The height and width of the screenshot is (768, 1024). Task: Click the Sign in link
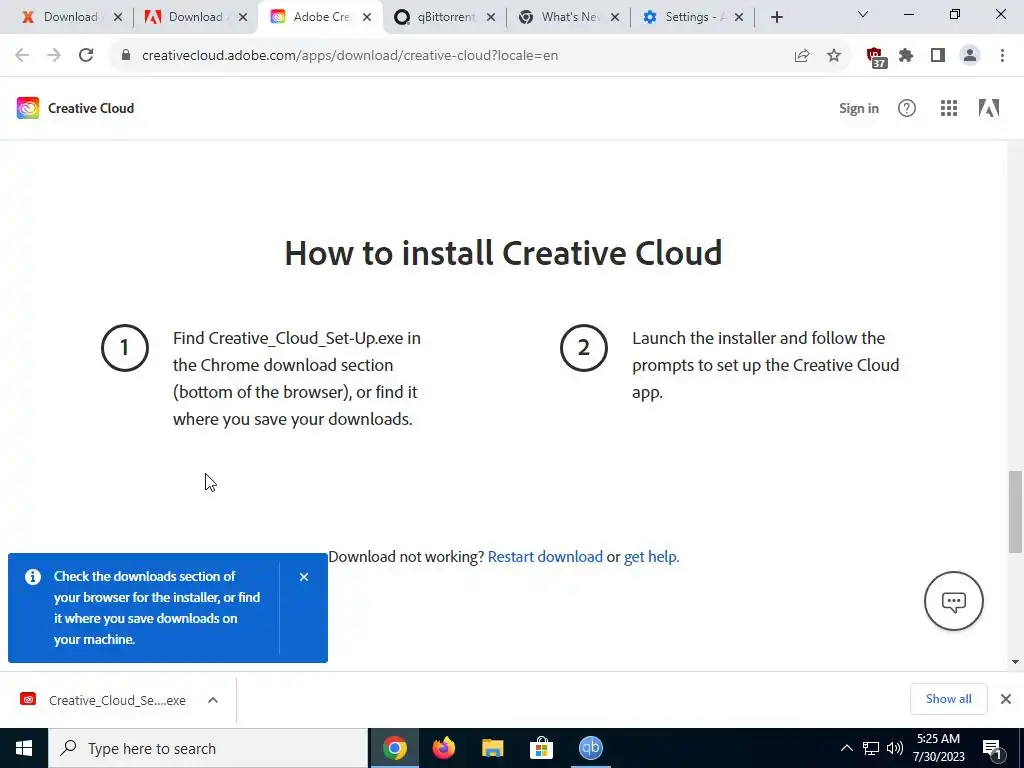(859, 108)
